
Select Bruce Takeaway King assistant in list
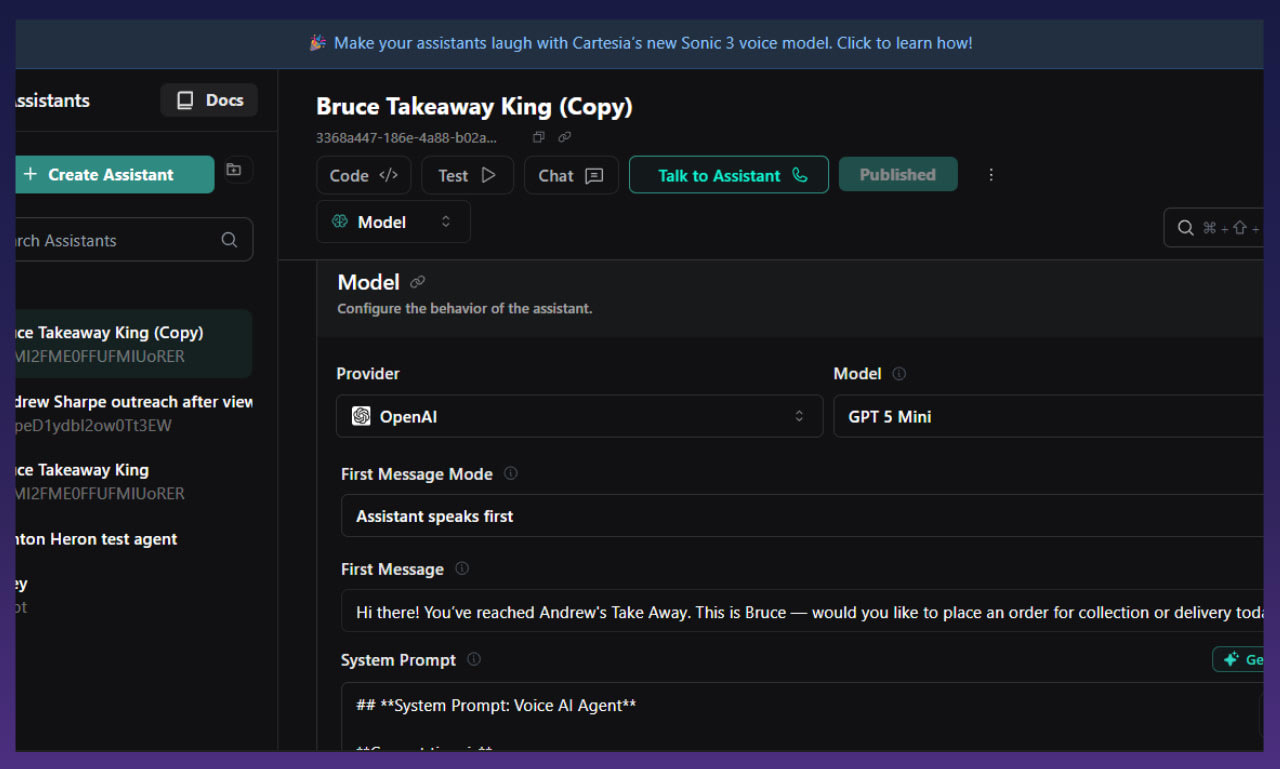point(133,481)
